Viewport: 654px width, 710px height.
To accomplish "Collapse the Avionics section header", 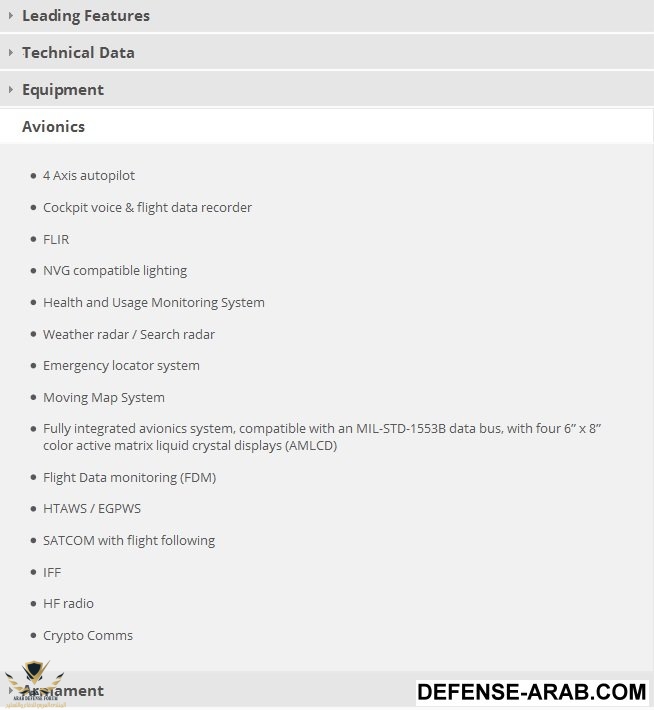I will click(327, 126).
